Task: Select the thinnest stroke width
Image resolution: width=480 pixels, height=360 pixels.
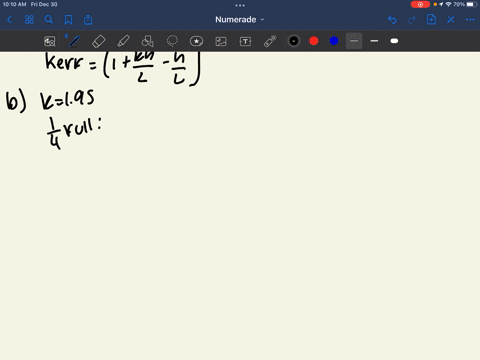Action: [354, 41]
